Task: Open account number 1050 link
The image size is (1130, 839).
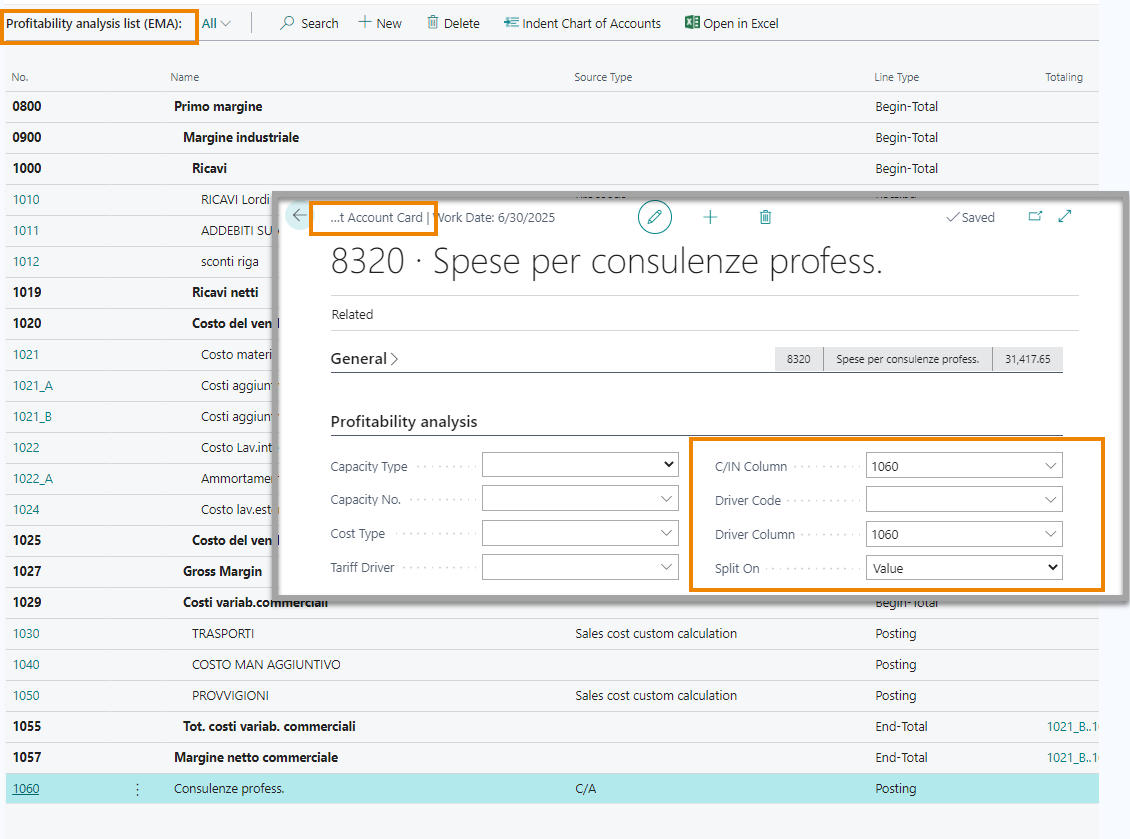Action: 26,696
